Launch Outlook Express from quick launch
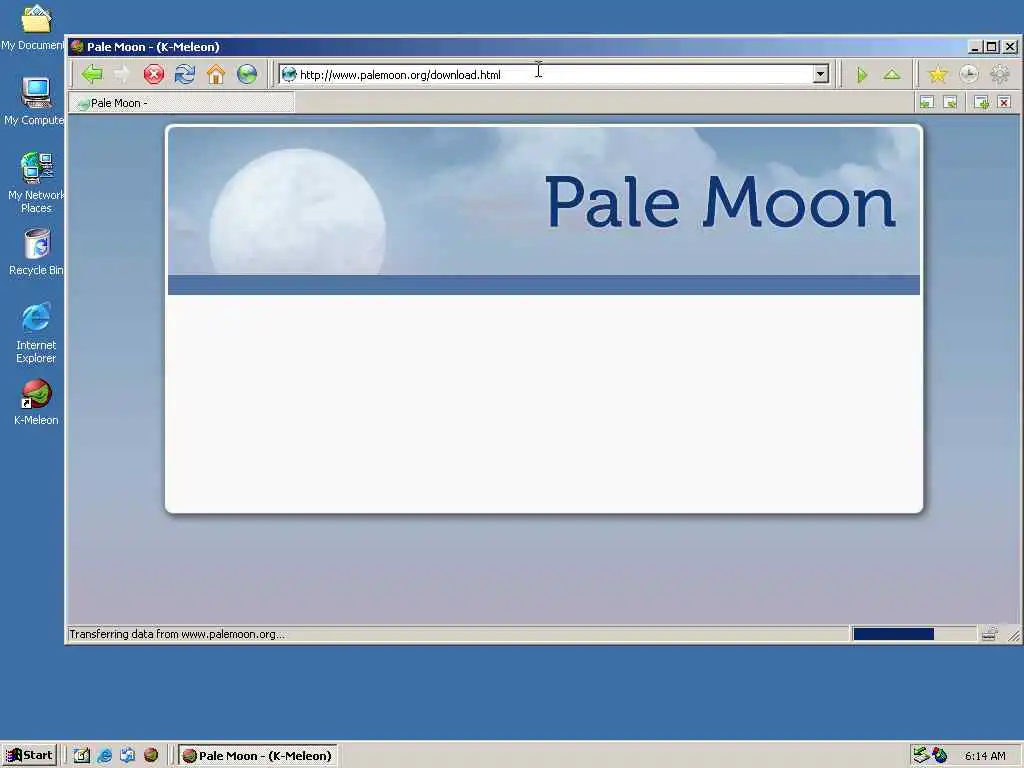 [x=127, y=756]
